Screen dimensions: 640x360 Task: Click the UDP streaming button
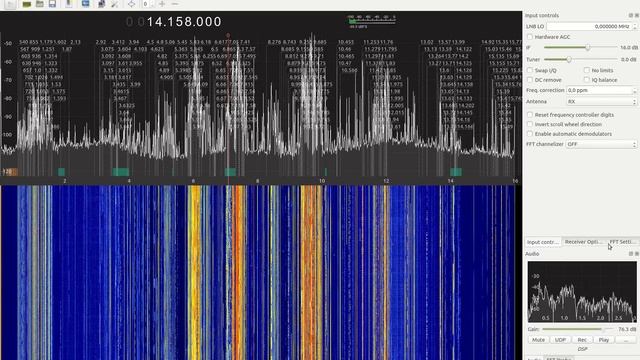coord(560,340)
